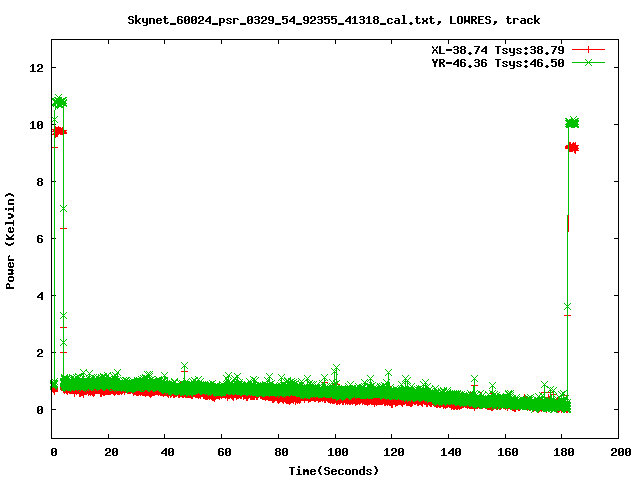Click green cal-on data cluster at the track start
This screenshot has width=640, height=480.
click(59, 102)
